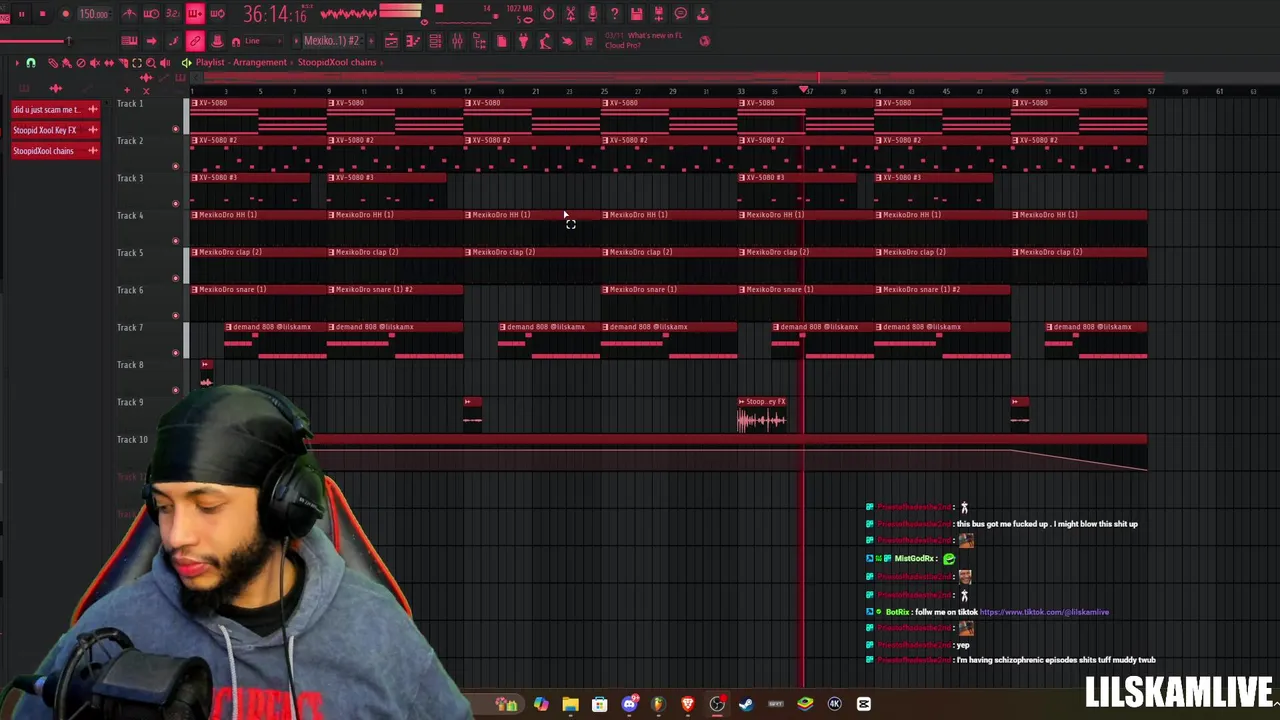Toggle the highlighted overdub recording button

click(195, 14)
